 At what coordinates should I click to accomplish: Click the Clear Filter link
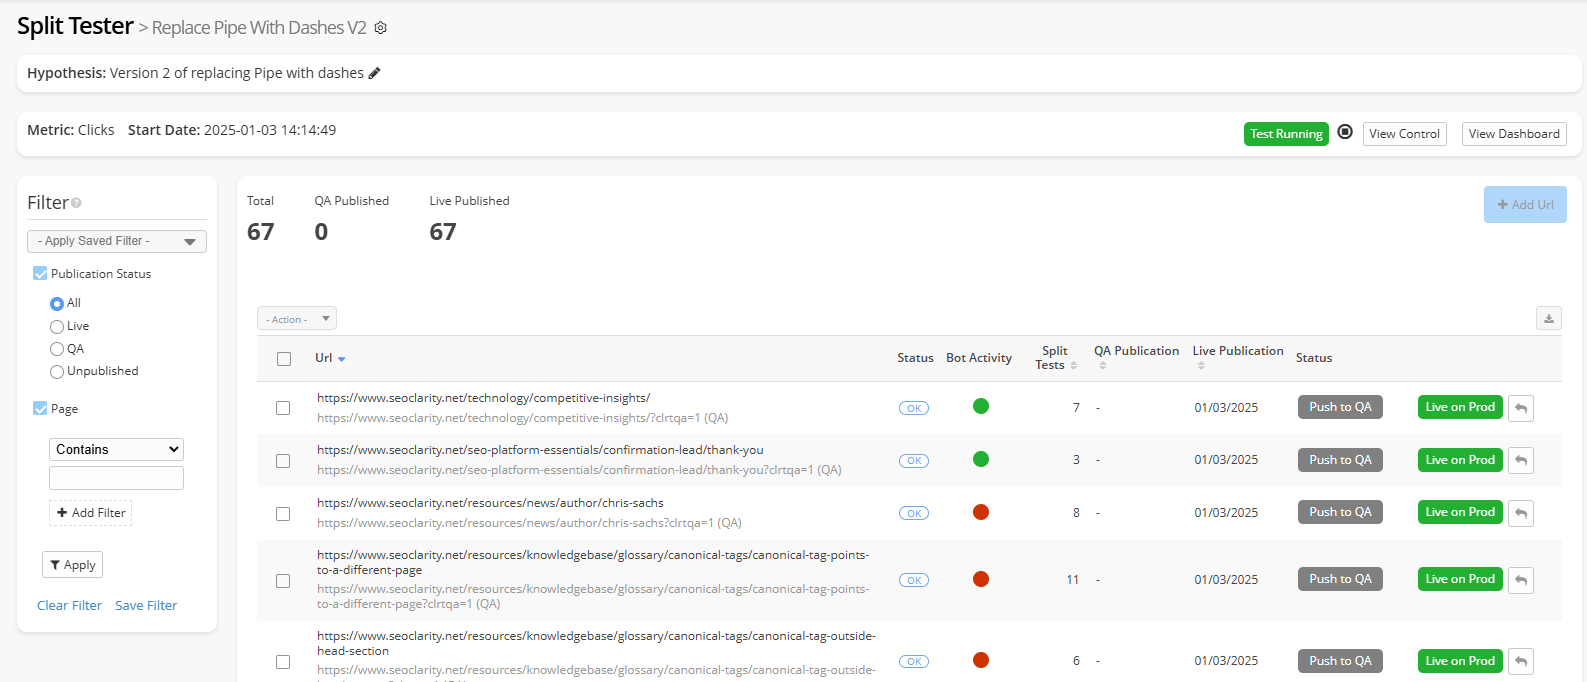[69, 606]
